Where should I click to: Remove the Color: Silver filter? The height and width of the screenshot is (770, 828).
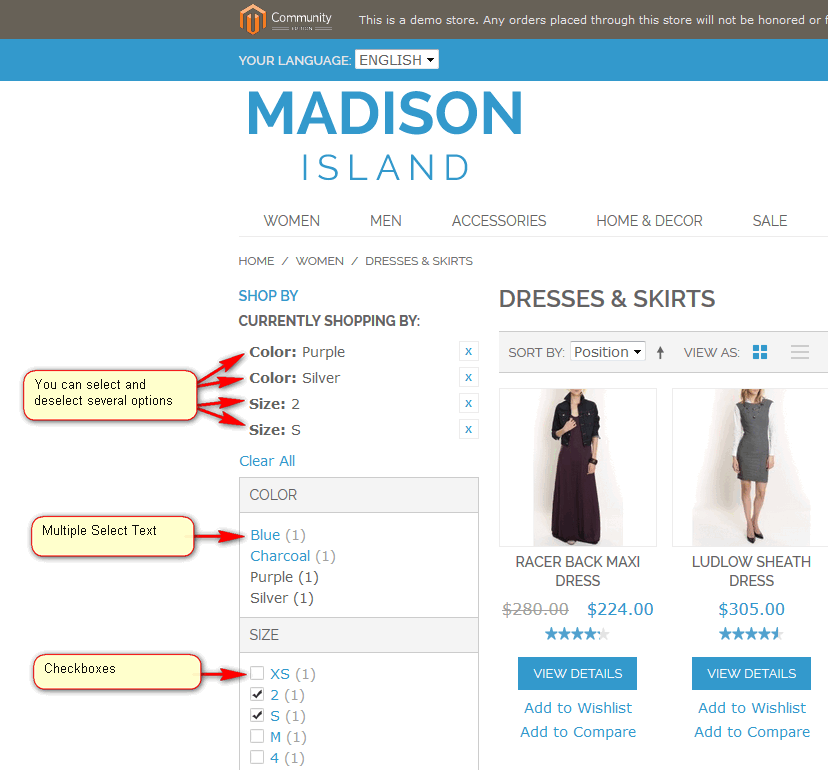pyautogui.click(x=468, y=377)
